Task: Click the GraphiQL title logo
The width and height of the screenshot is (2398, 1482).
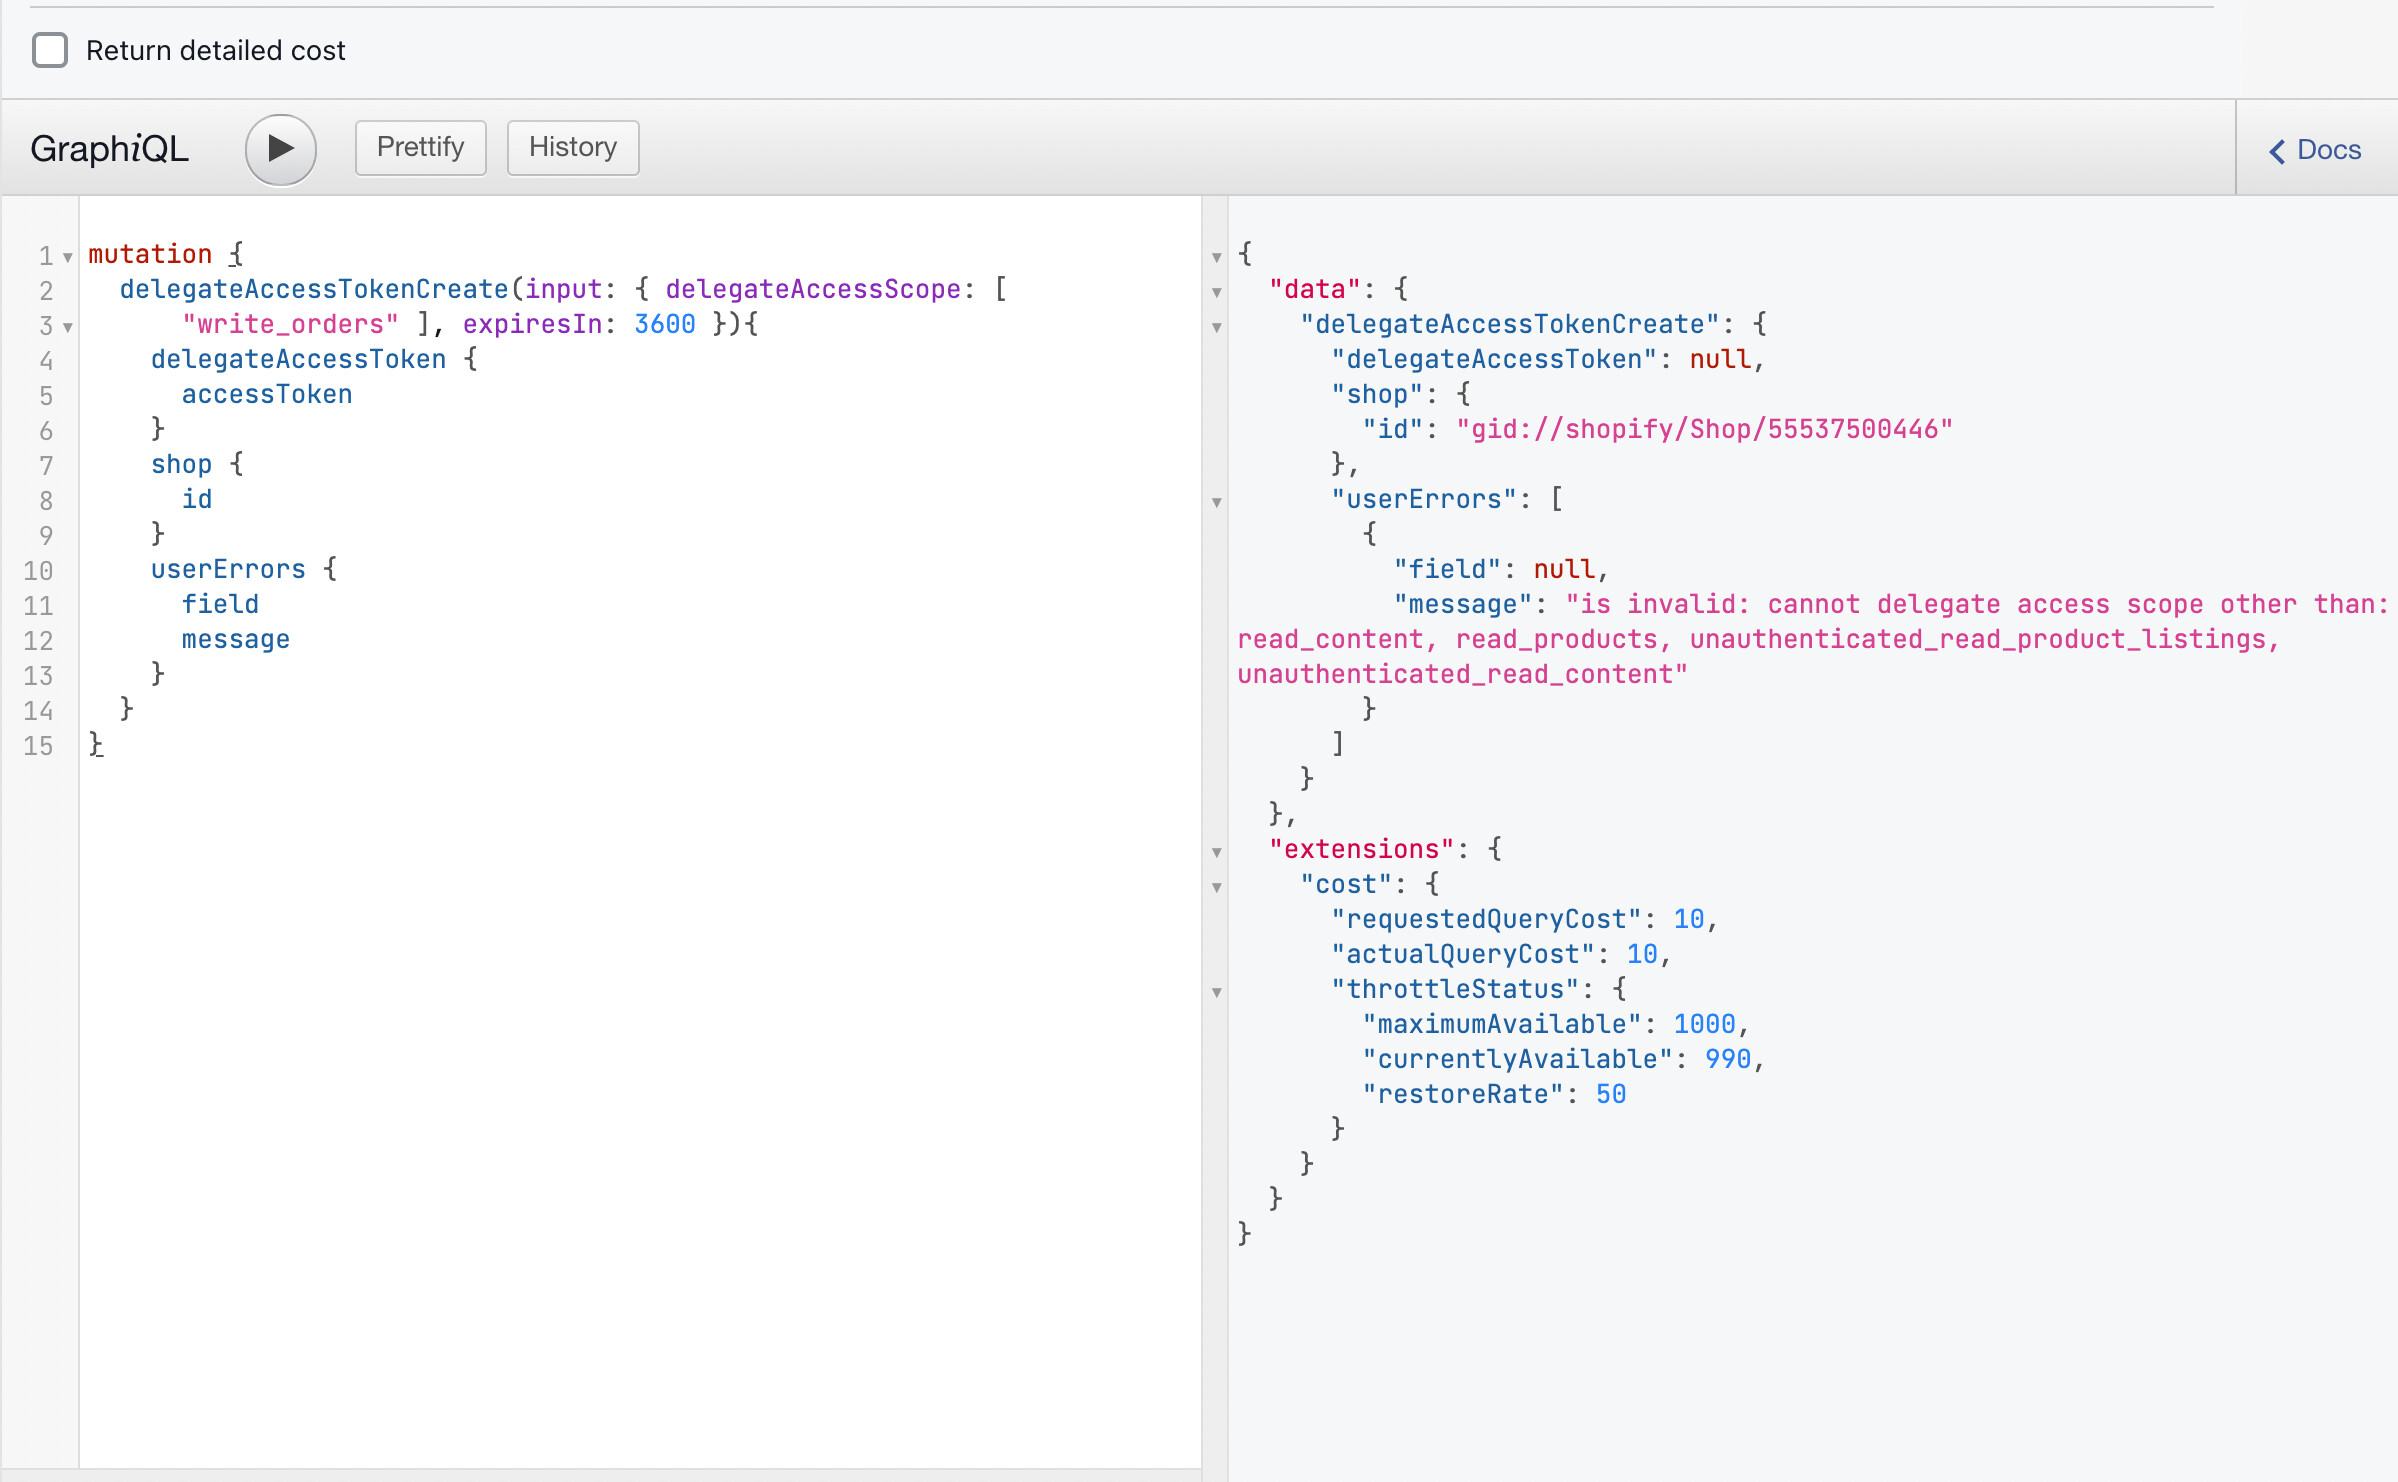Action: pos(109,148)
